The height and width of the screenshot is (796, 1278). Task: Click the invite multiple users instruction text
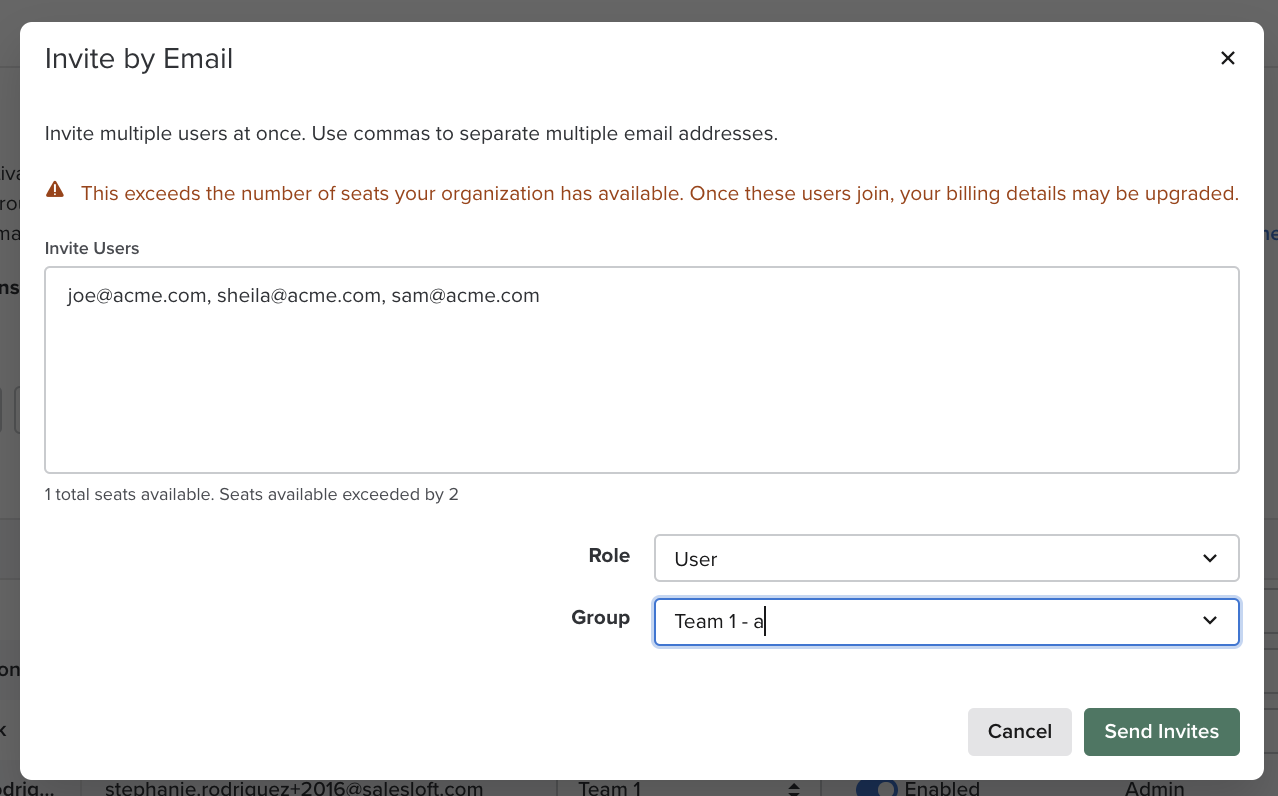click(x=411, y=133)
